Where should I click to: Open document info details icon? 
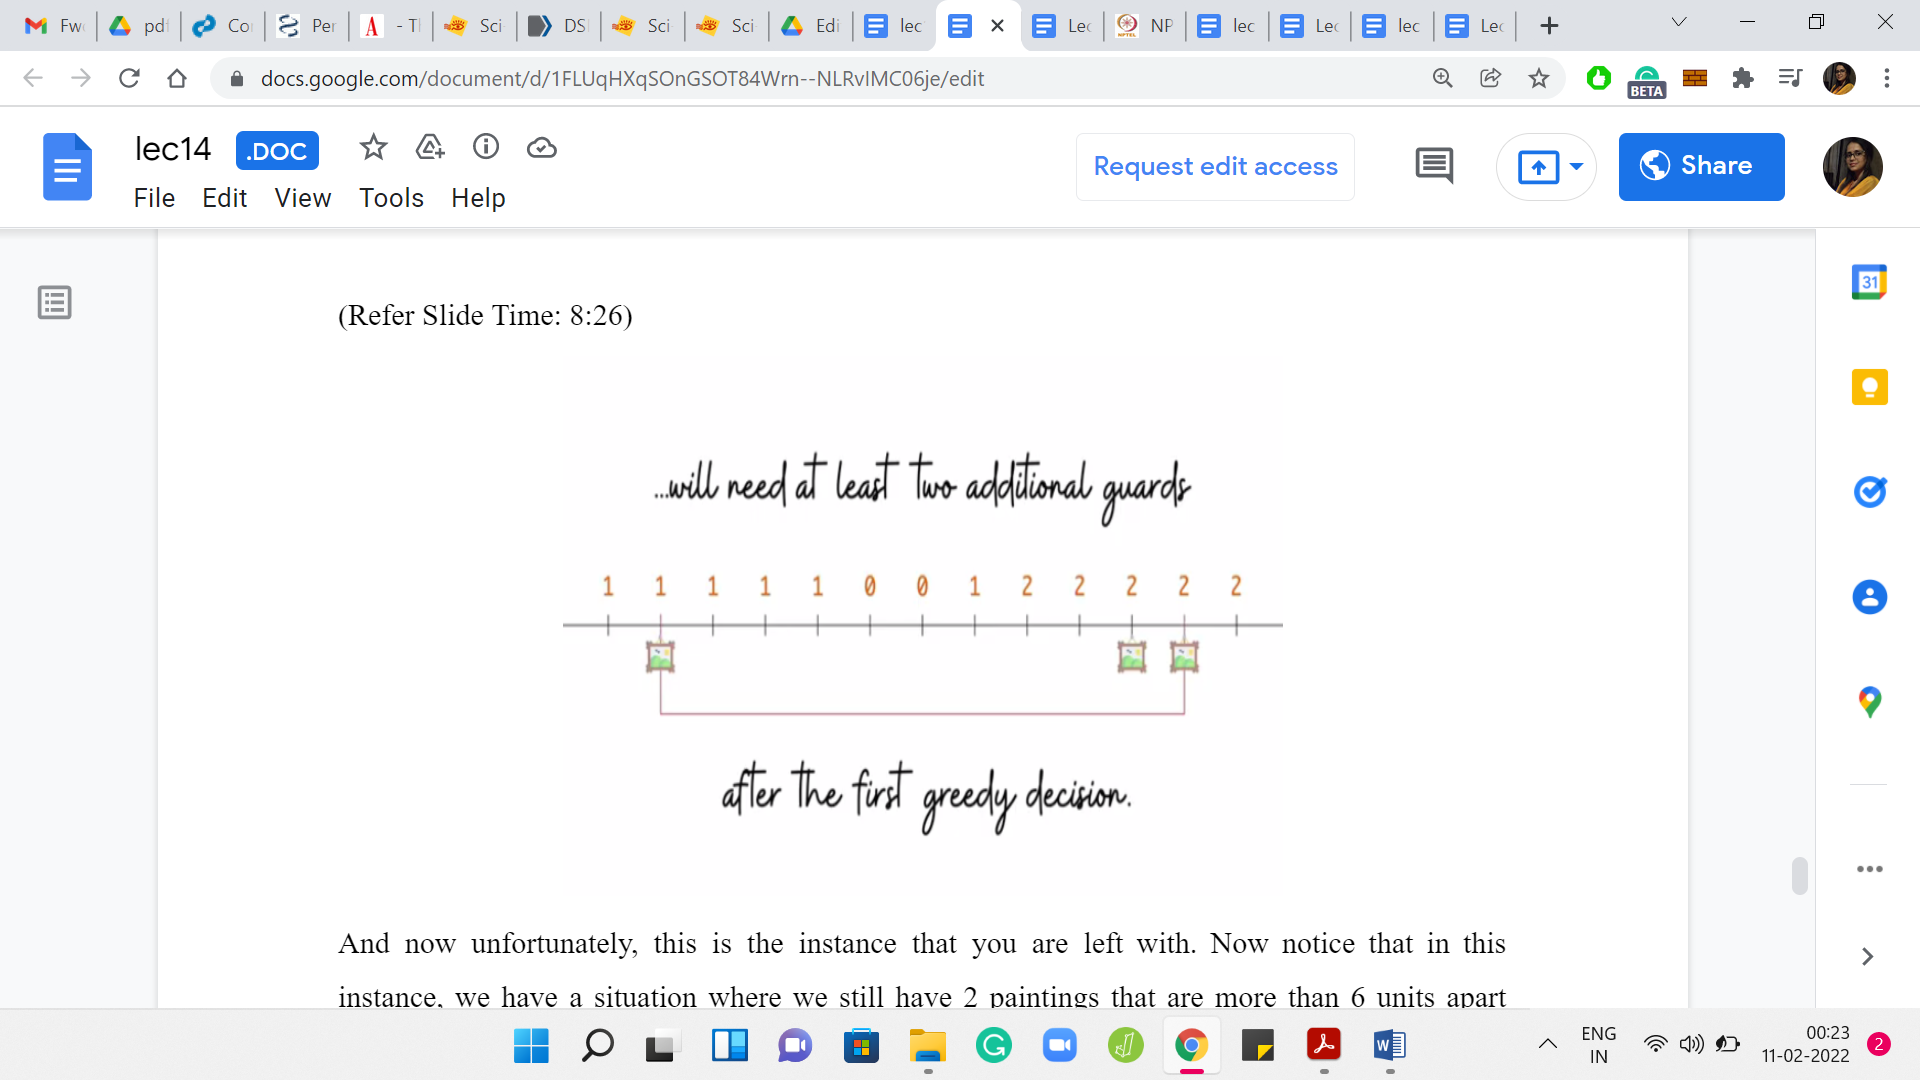[x=486, y=148]
